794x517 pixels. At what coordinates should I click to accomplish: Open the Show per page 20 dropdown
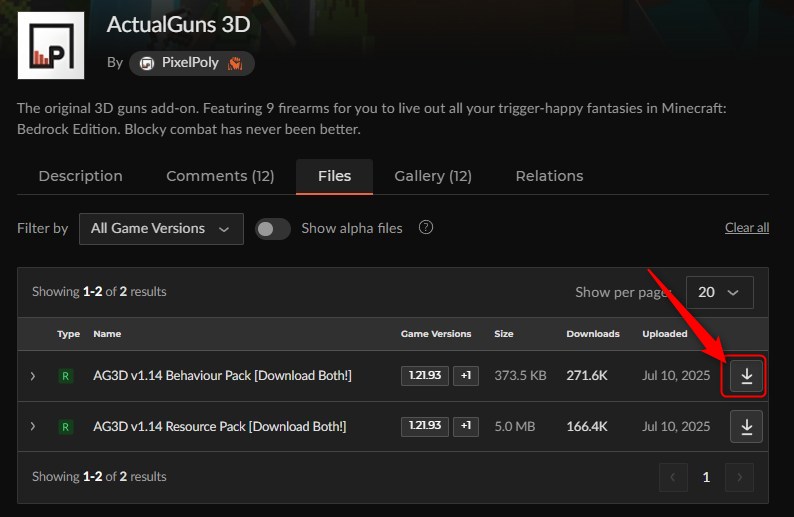[720, 292]
